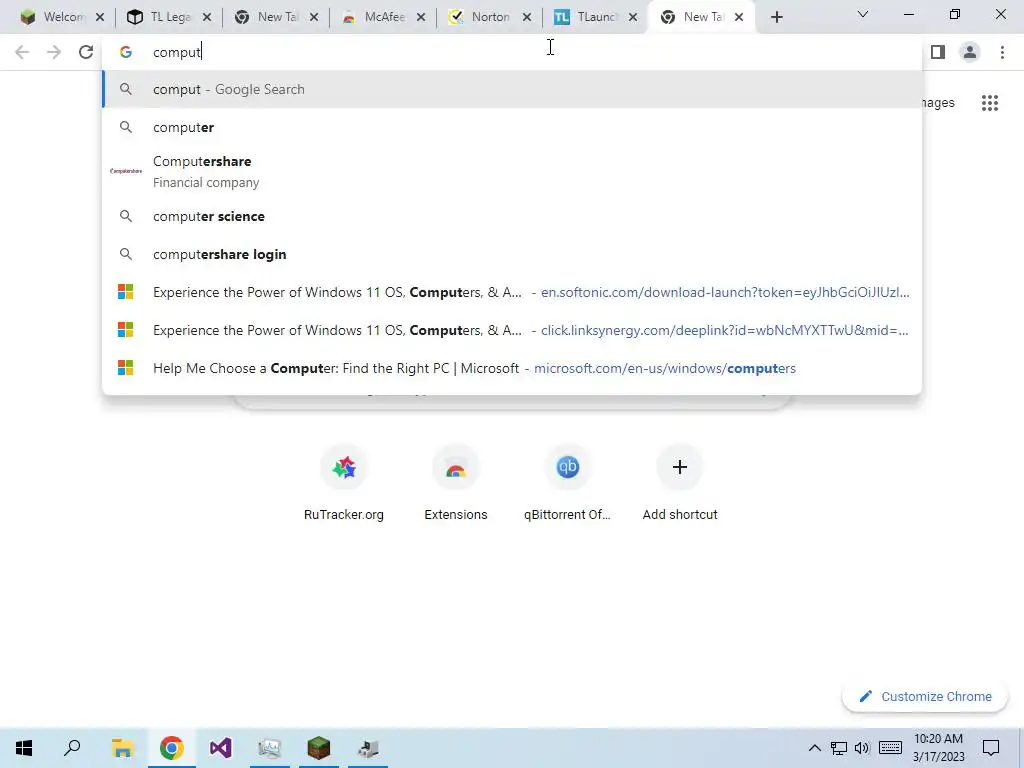Viewport: 1024px width, 768px height.
Task: Open File Explorer from taskbar
Action: (122, 748)
